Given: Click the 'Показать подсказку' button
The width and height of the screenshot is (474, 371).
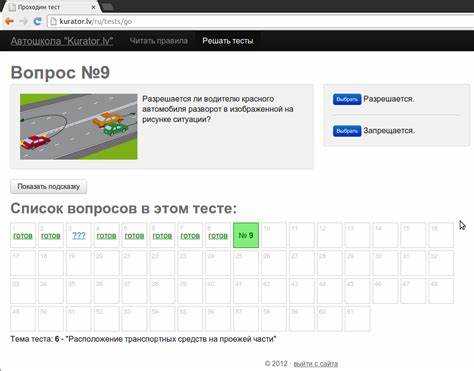Looking at the screenshot, I should pos(49,187).
